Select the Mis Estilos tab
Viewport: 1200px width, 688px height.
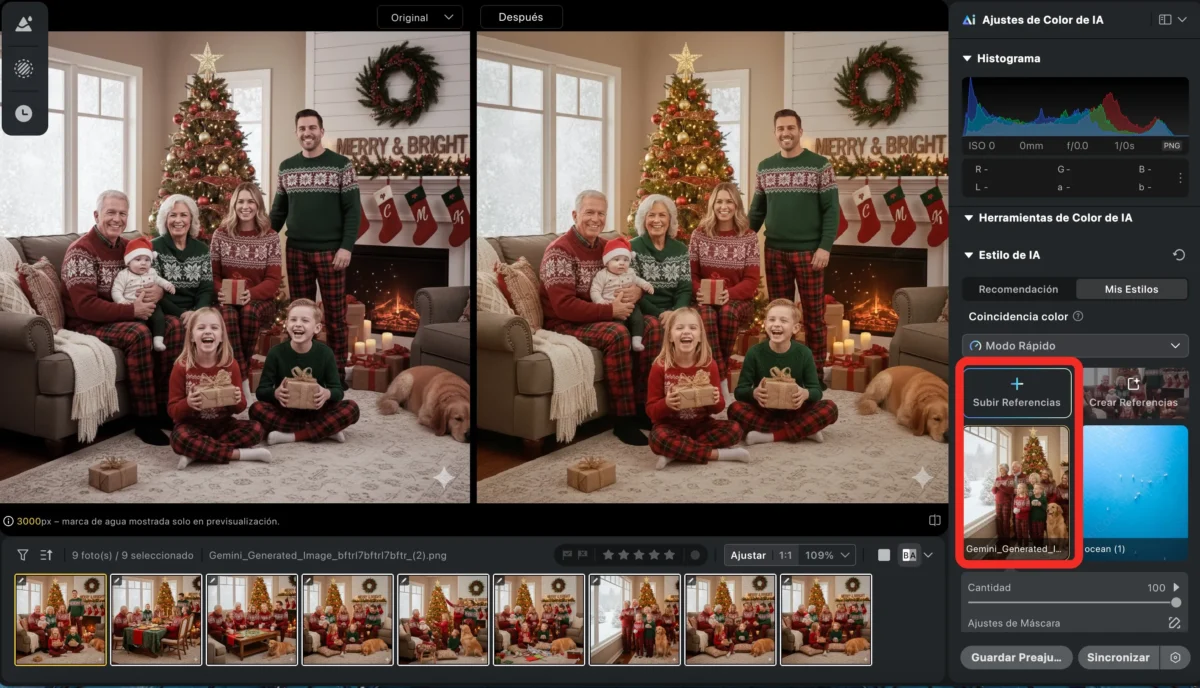coord(1131,289)
